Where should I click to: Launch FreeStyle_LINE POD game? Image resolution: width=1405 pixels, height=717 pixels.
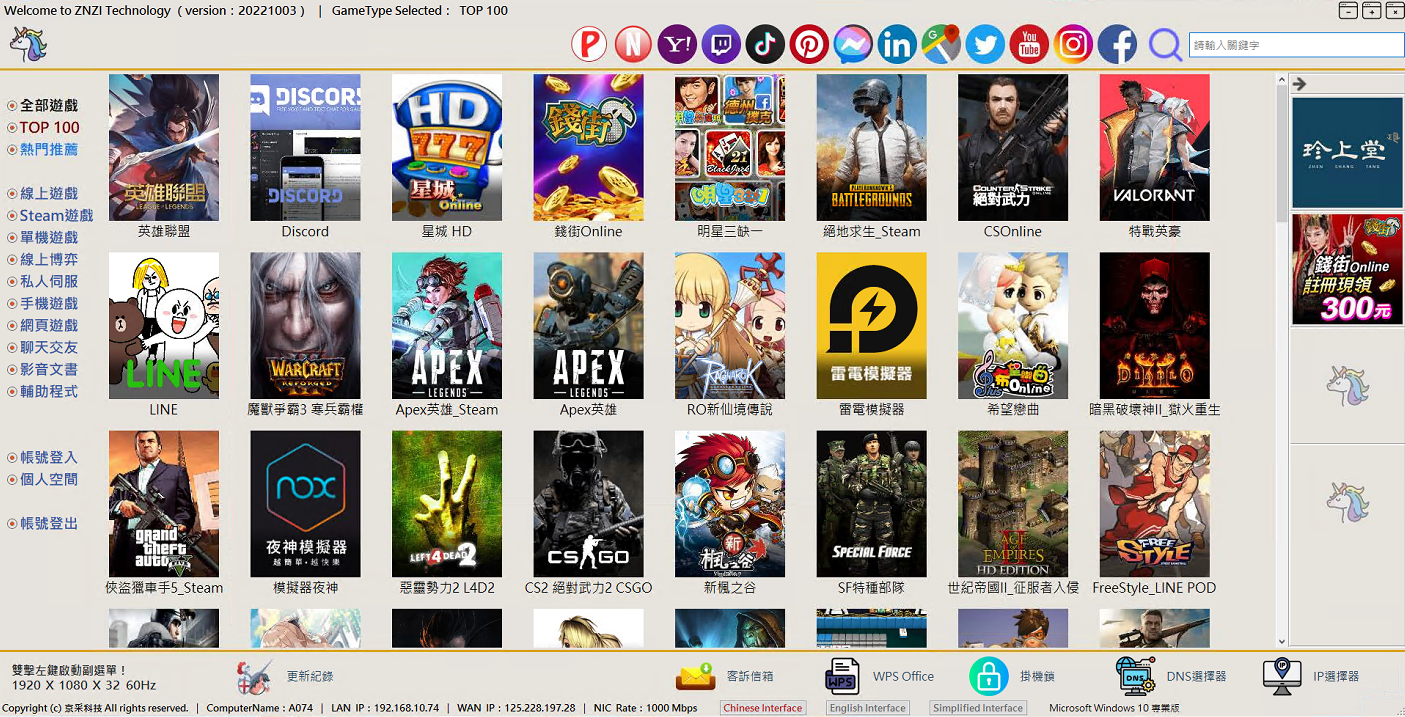[1155, 504]
